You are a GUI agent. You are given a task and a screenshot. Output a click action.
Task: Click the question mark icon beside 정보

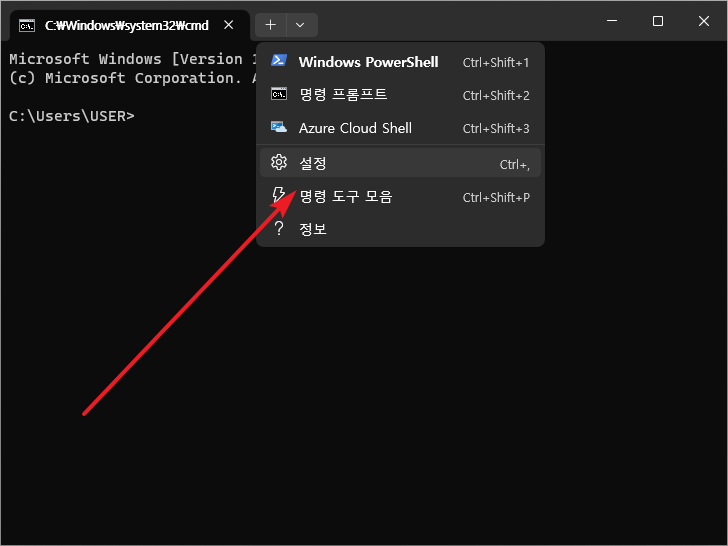[x=279, y=228]
